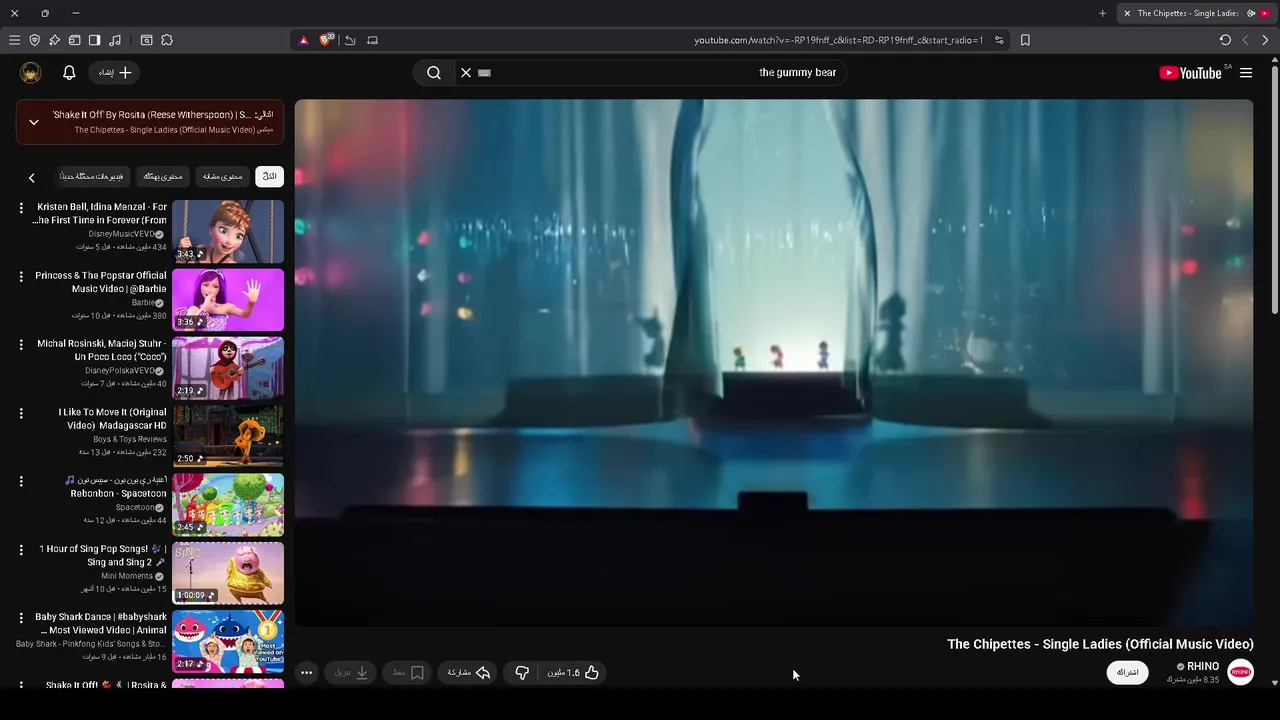Click the browser address bar URL
The image size is (1280, 720).
(838, 40)
